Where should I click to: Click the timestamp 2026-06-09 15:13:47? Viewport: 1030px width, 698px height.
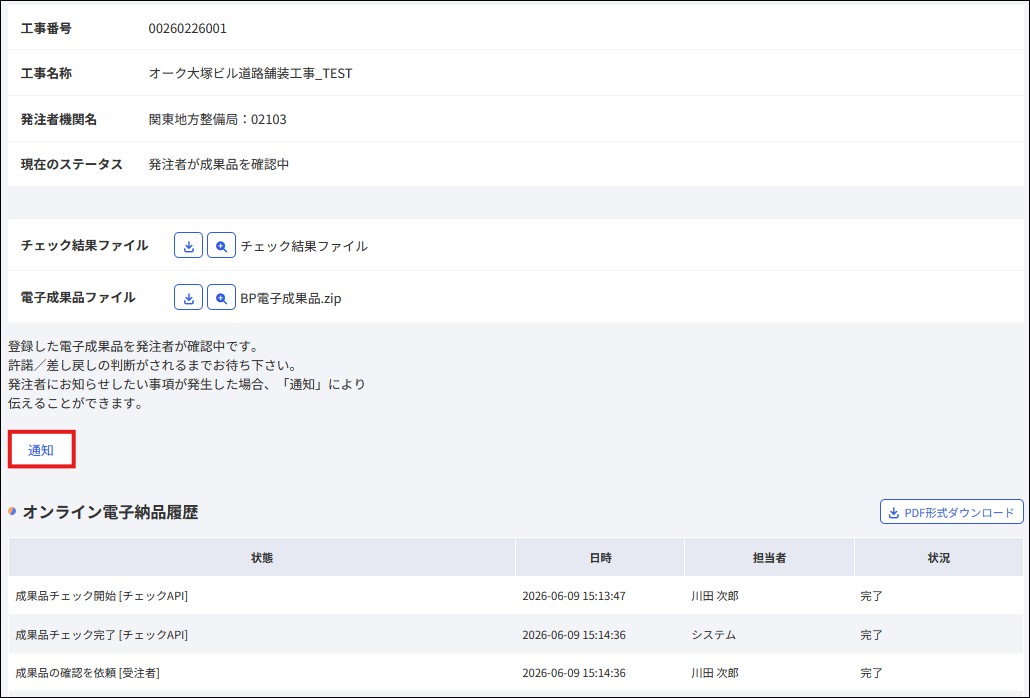tap(573, 596)
